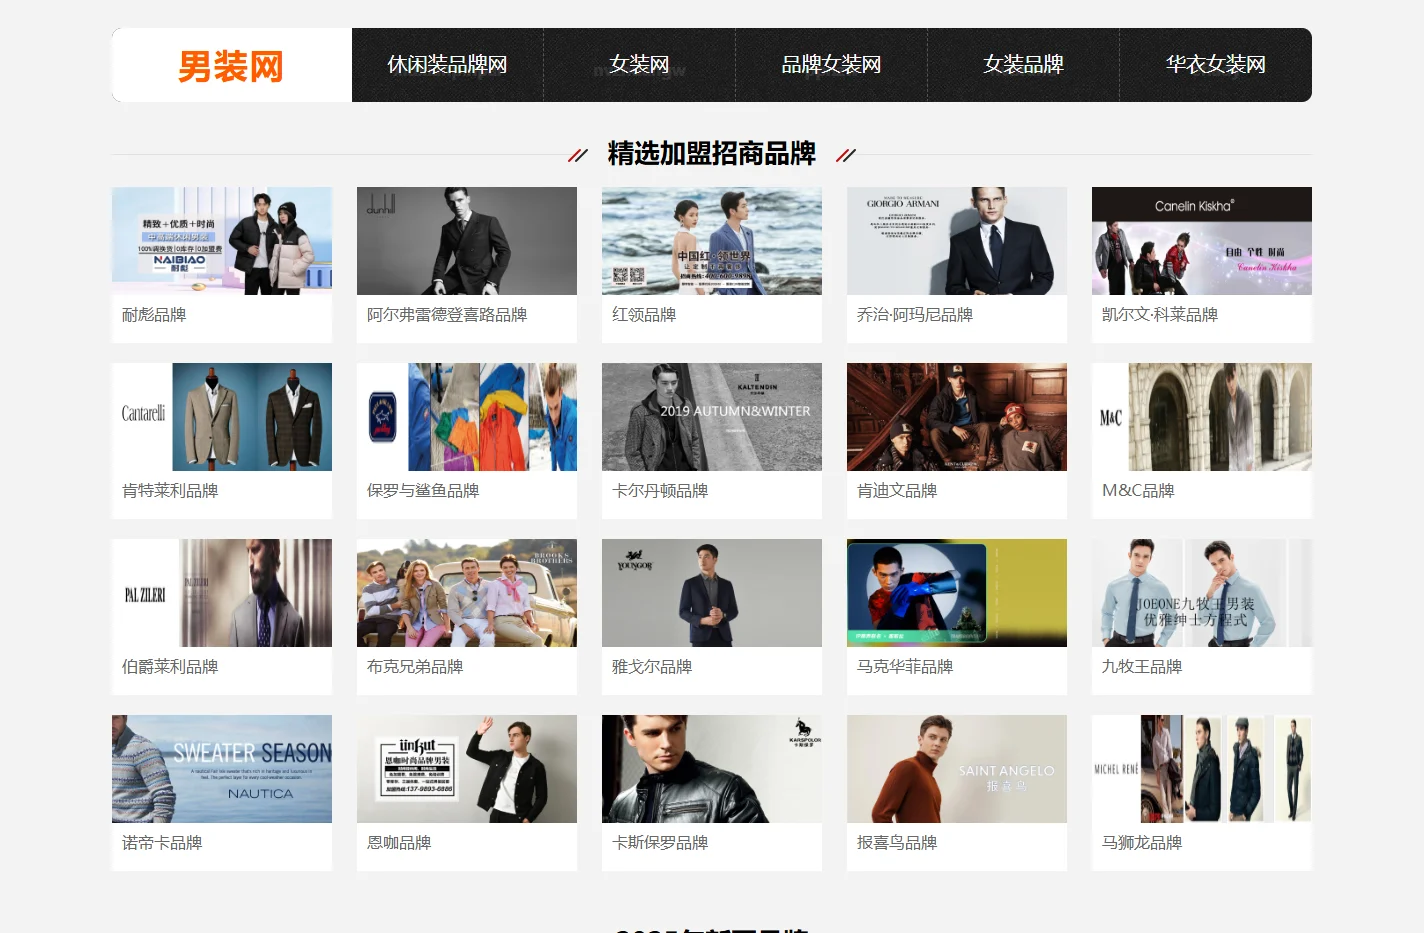Open the 恩咖 black jacket thumbnail
1424x933 pixels.
(467, 769)
